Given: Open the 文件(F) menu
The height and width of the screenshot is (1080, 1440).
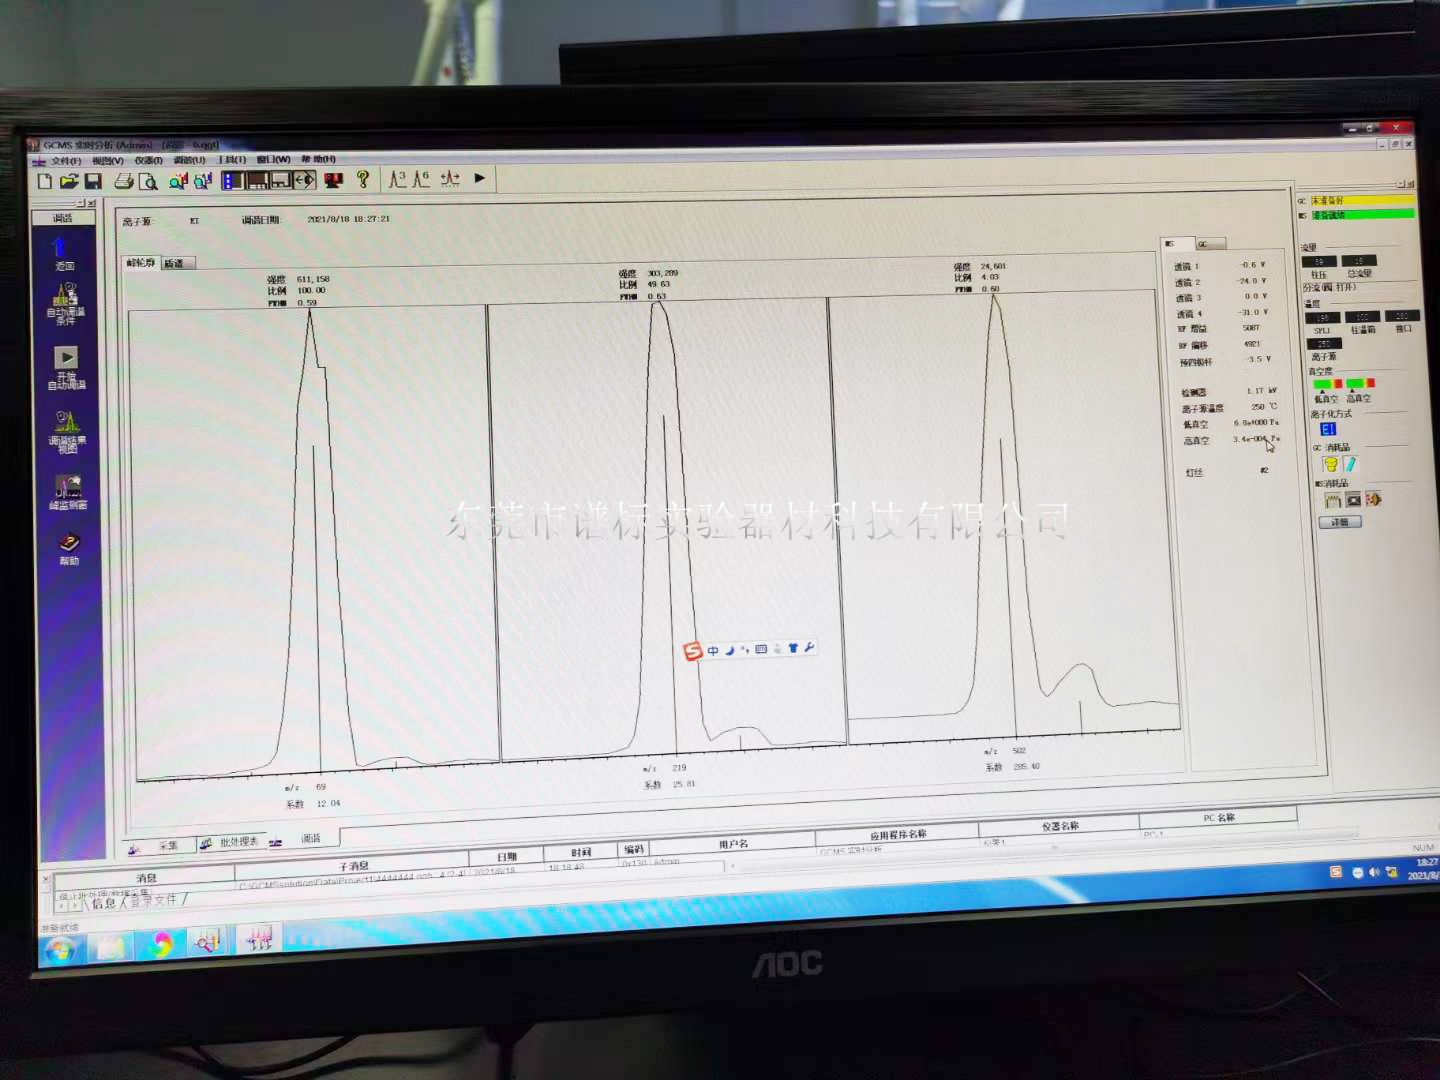Looking at the screenshot, I should (x=65, y=161).
